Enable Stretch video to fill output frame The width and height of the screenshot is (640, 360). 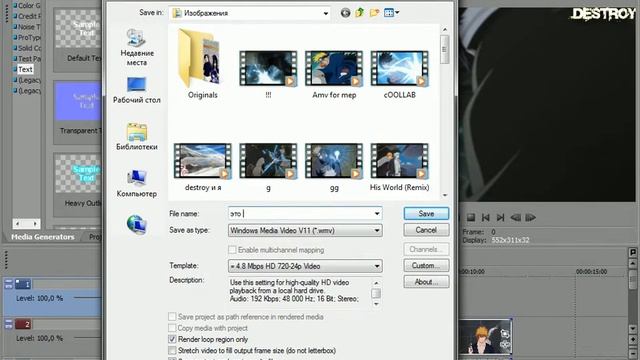(x=172, y=351)
